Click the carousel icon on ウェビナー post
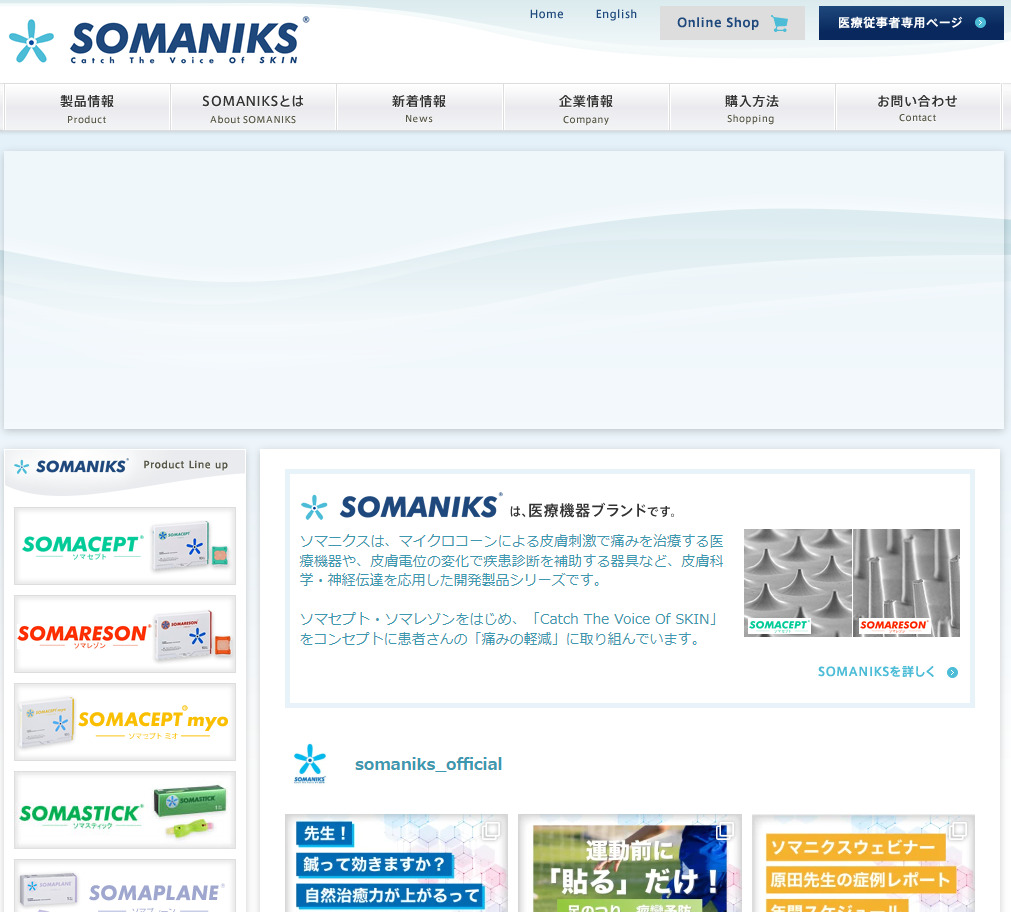Screen dimensions: 1011x912 point(958,831)
